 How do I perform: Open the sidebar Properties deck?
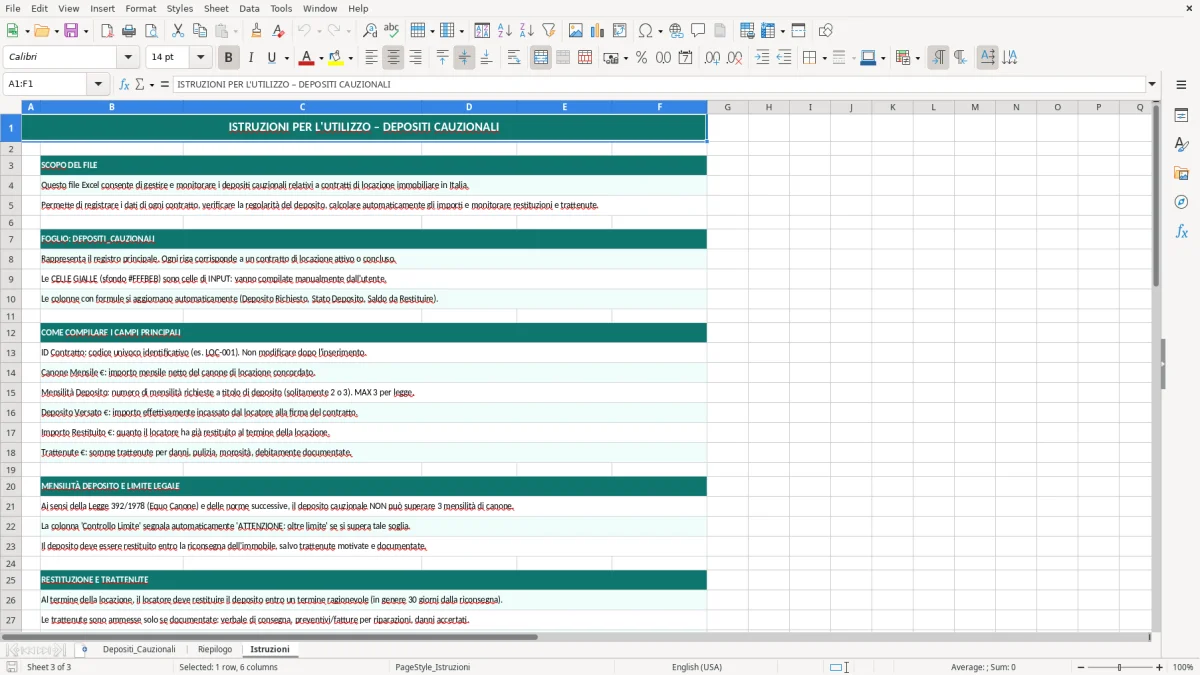(x=1181, y=115)
